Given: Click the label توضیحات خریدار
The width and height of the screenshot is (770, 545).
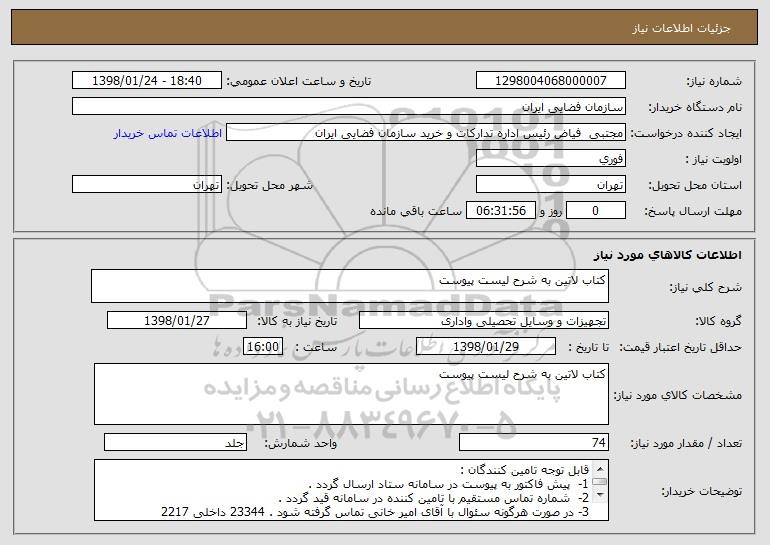Looking at the screenshot, I should point(702,491).
